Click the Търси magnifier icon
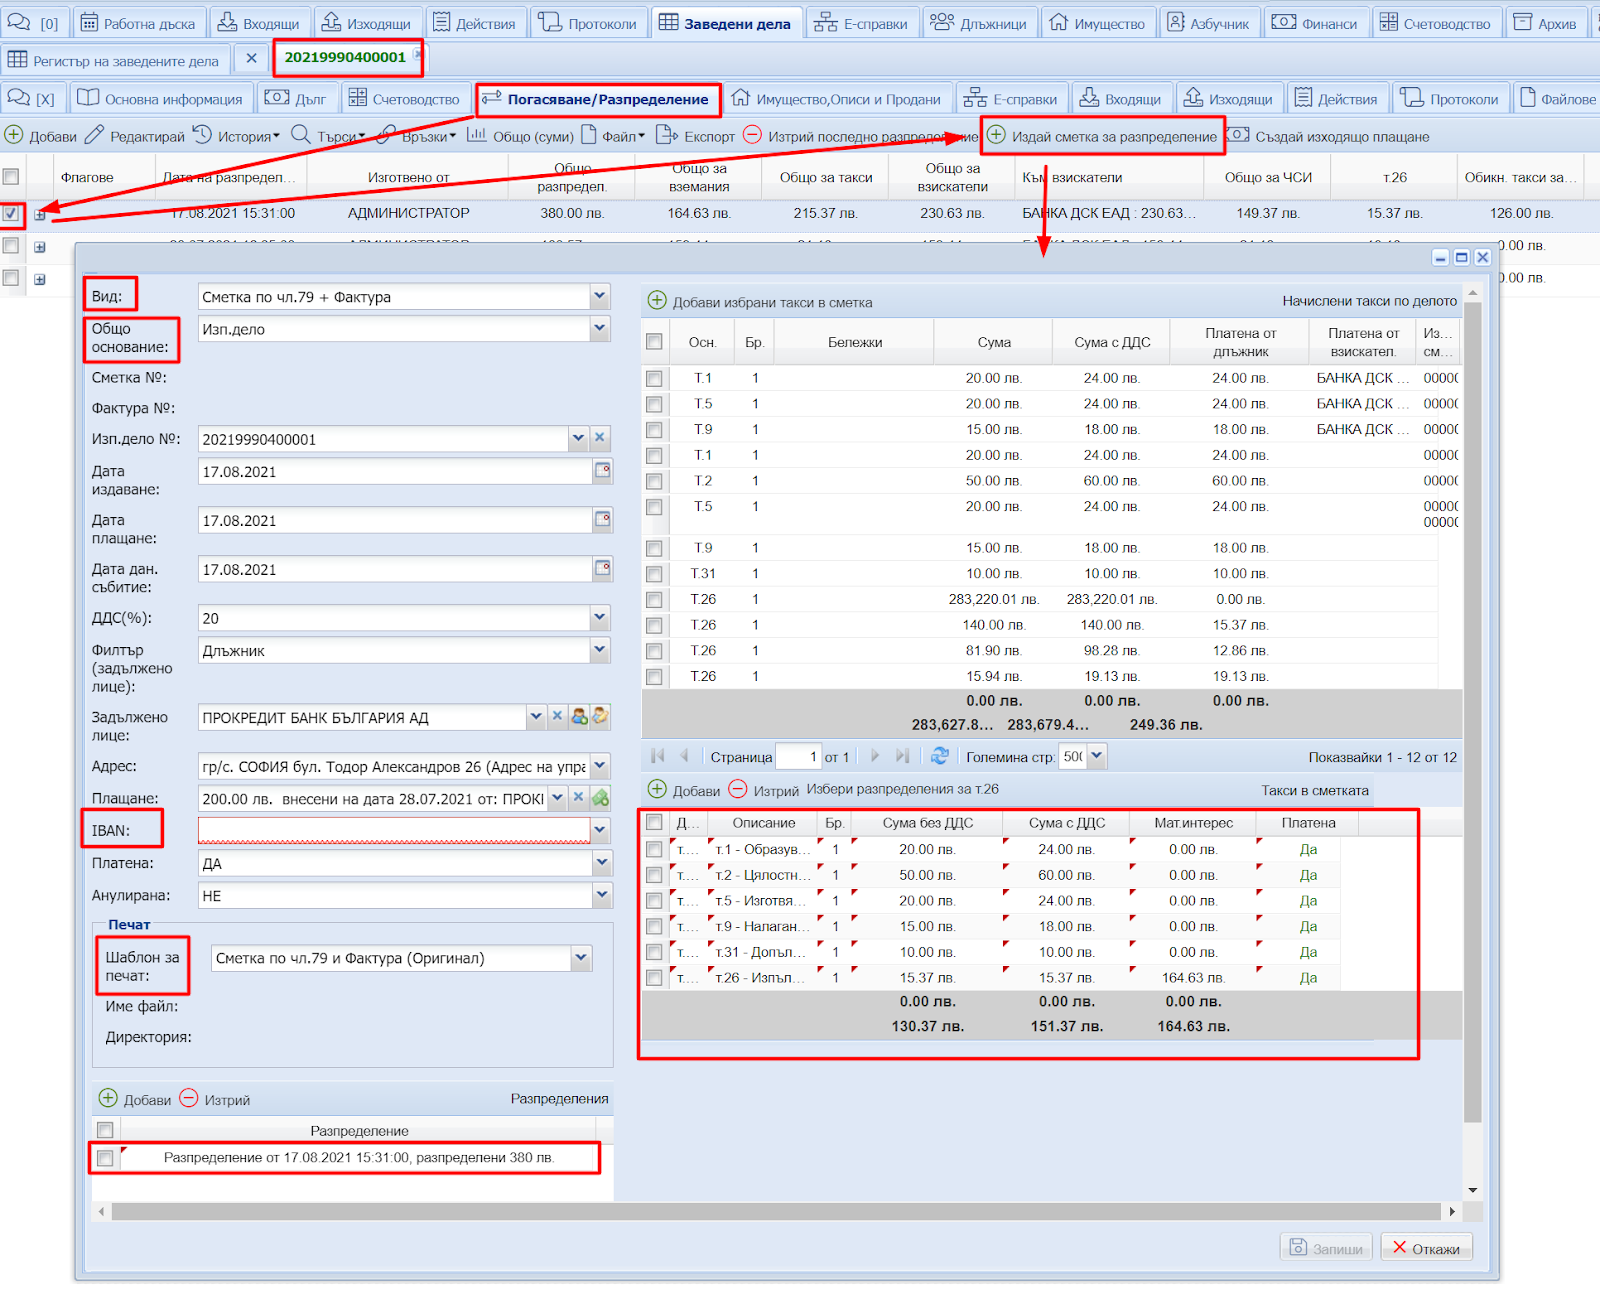 (x=300, y=135)
